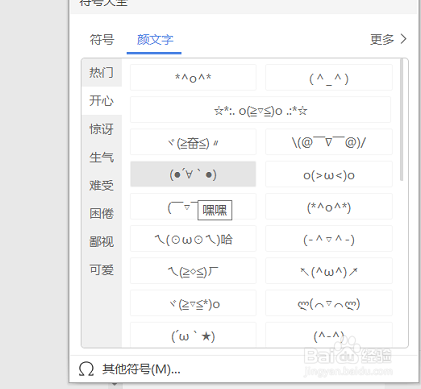Select the 可爱 category
This screenshot has height=389, width=421.
click(x=102, y=270)
